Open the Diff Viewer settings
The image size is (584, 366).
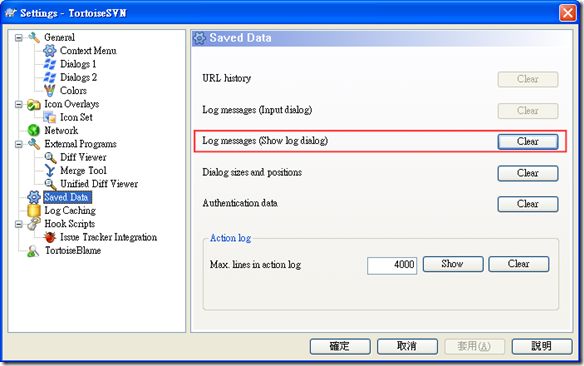pyautogui.click(x=83, y=157)
